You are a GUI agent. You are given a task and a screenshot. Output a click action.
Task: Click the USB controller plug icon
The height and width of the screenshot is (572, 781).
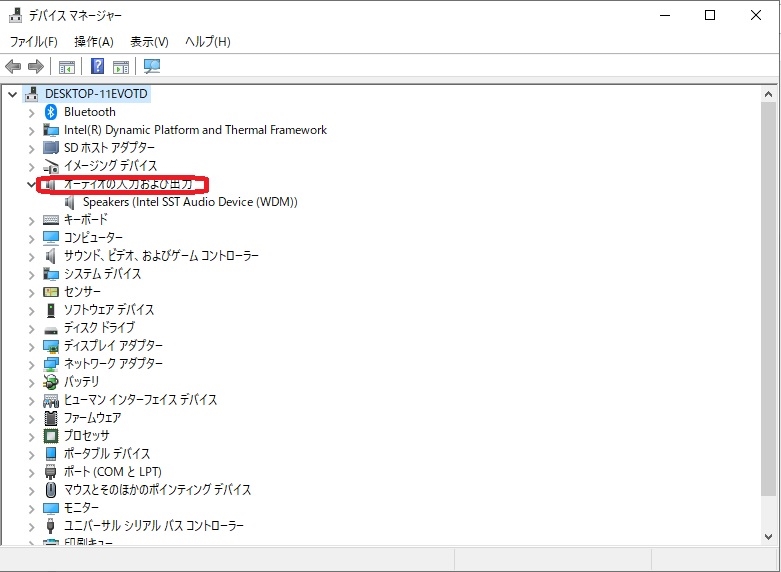click(50, 525)
